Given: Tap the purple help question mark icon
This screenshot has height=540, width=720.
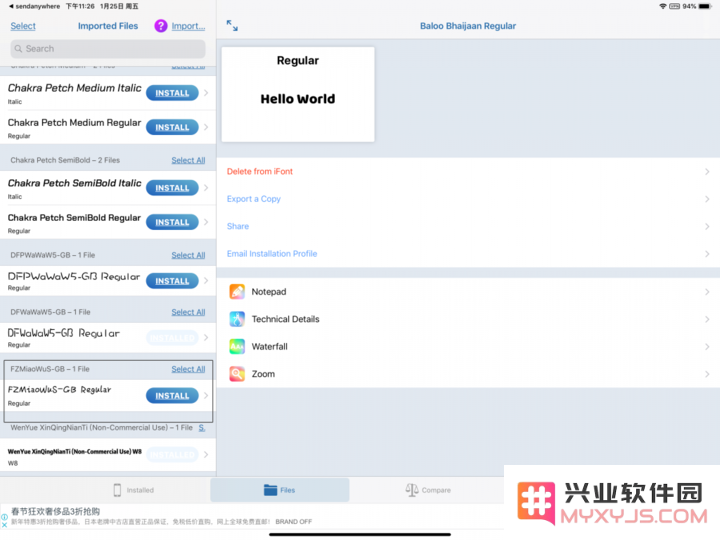Looking at the screenshot, I should (161, 26).
